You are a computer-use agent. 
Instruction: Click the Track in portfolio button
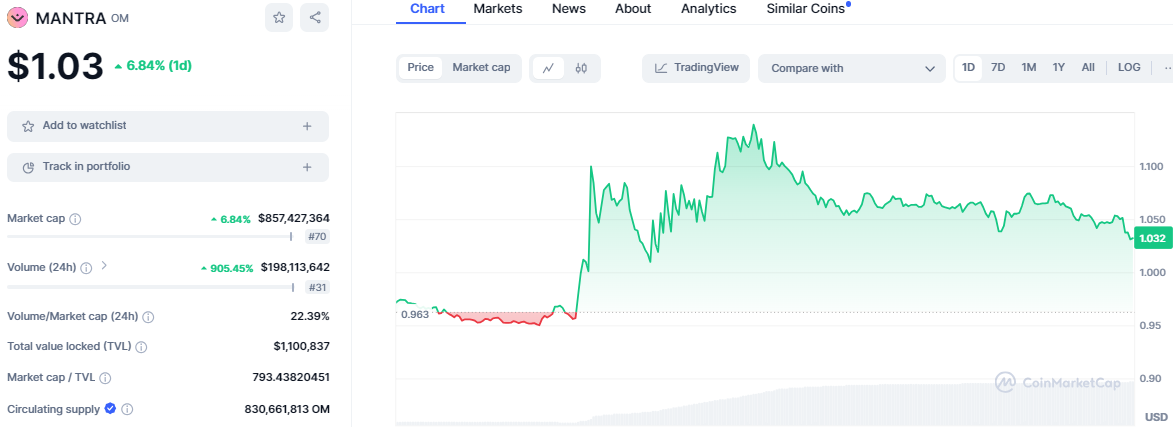pos(168,168)
